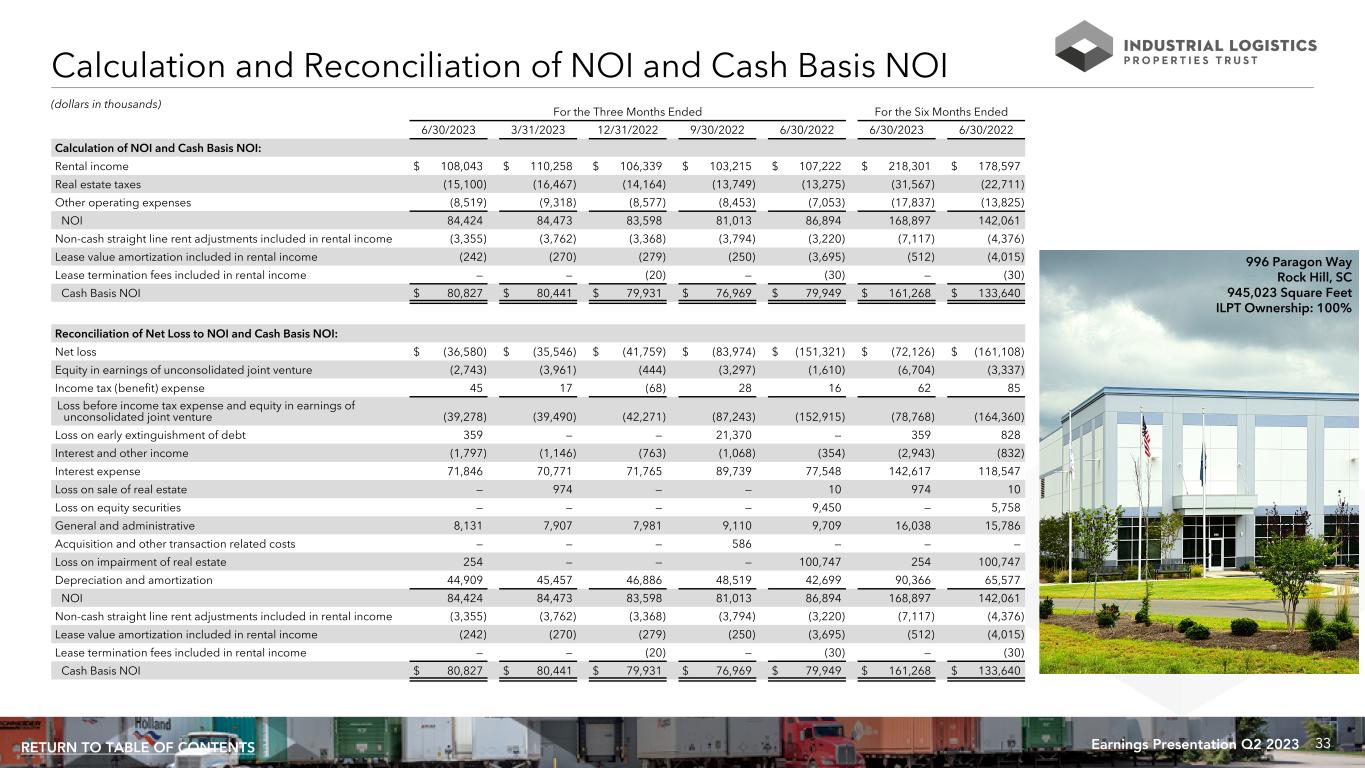
Task: Click the "Interest and other income" row label
Action: 121,453
